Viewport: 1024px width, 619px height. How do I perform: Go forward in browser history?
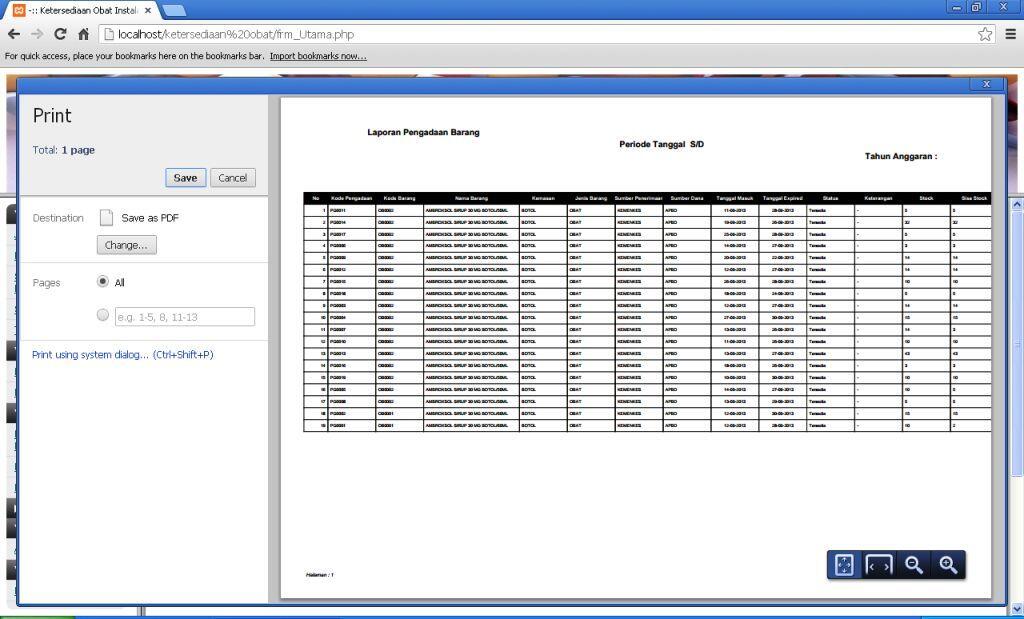37,34
